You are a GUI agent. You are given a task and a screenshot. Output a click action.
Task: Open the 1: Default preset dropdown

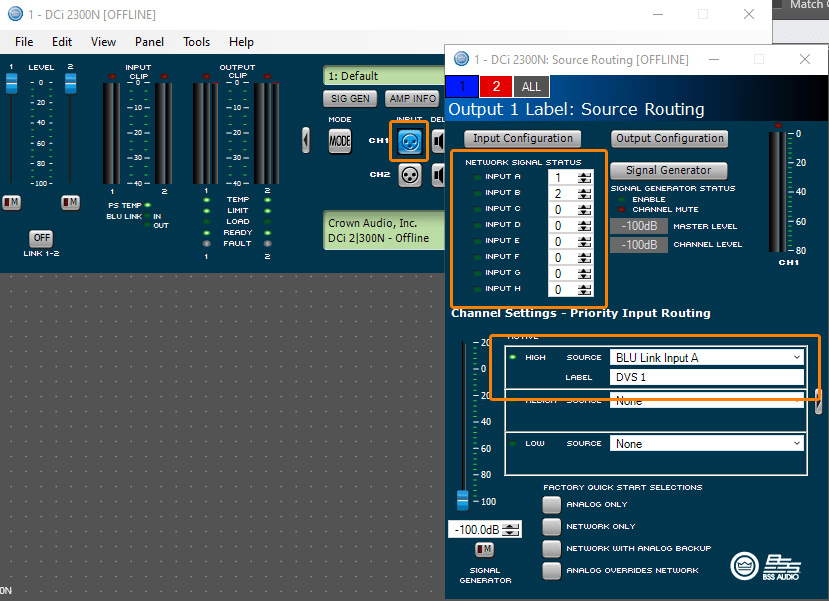tap(383, 75)
